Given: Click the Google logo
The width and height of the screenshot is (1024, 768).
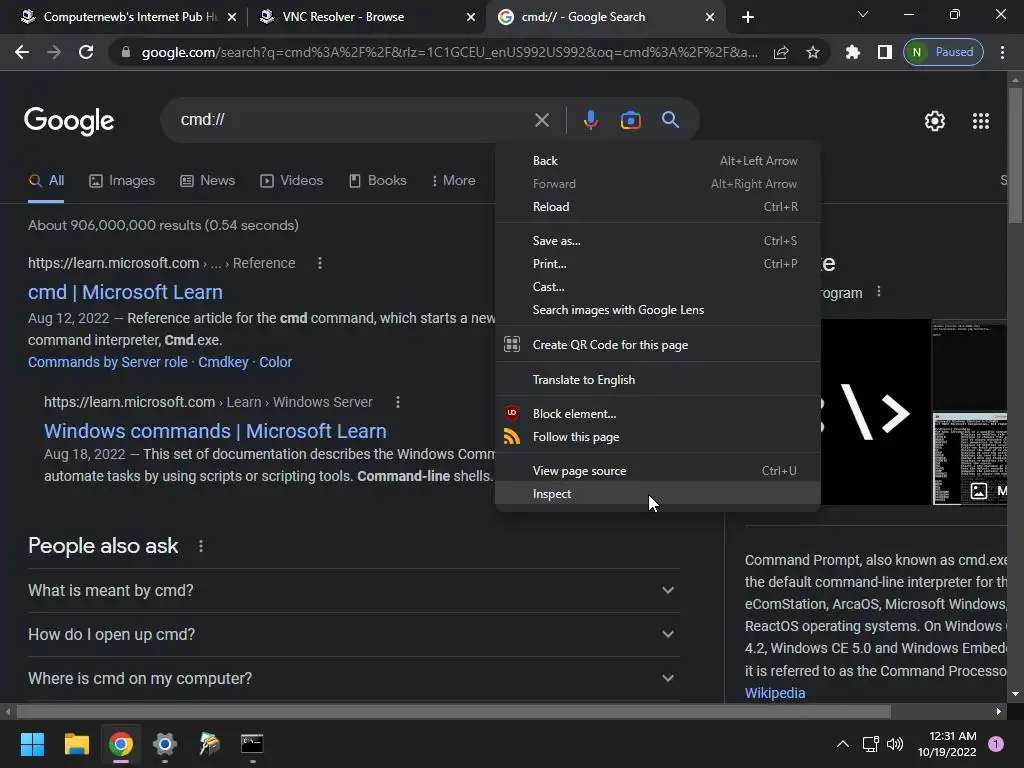Looking at the screenshot, I should [x=69, y=121].
